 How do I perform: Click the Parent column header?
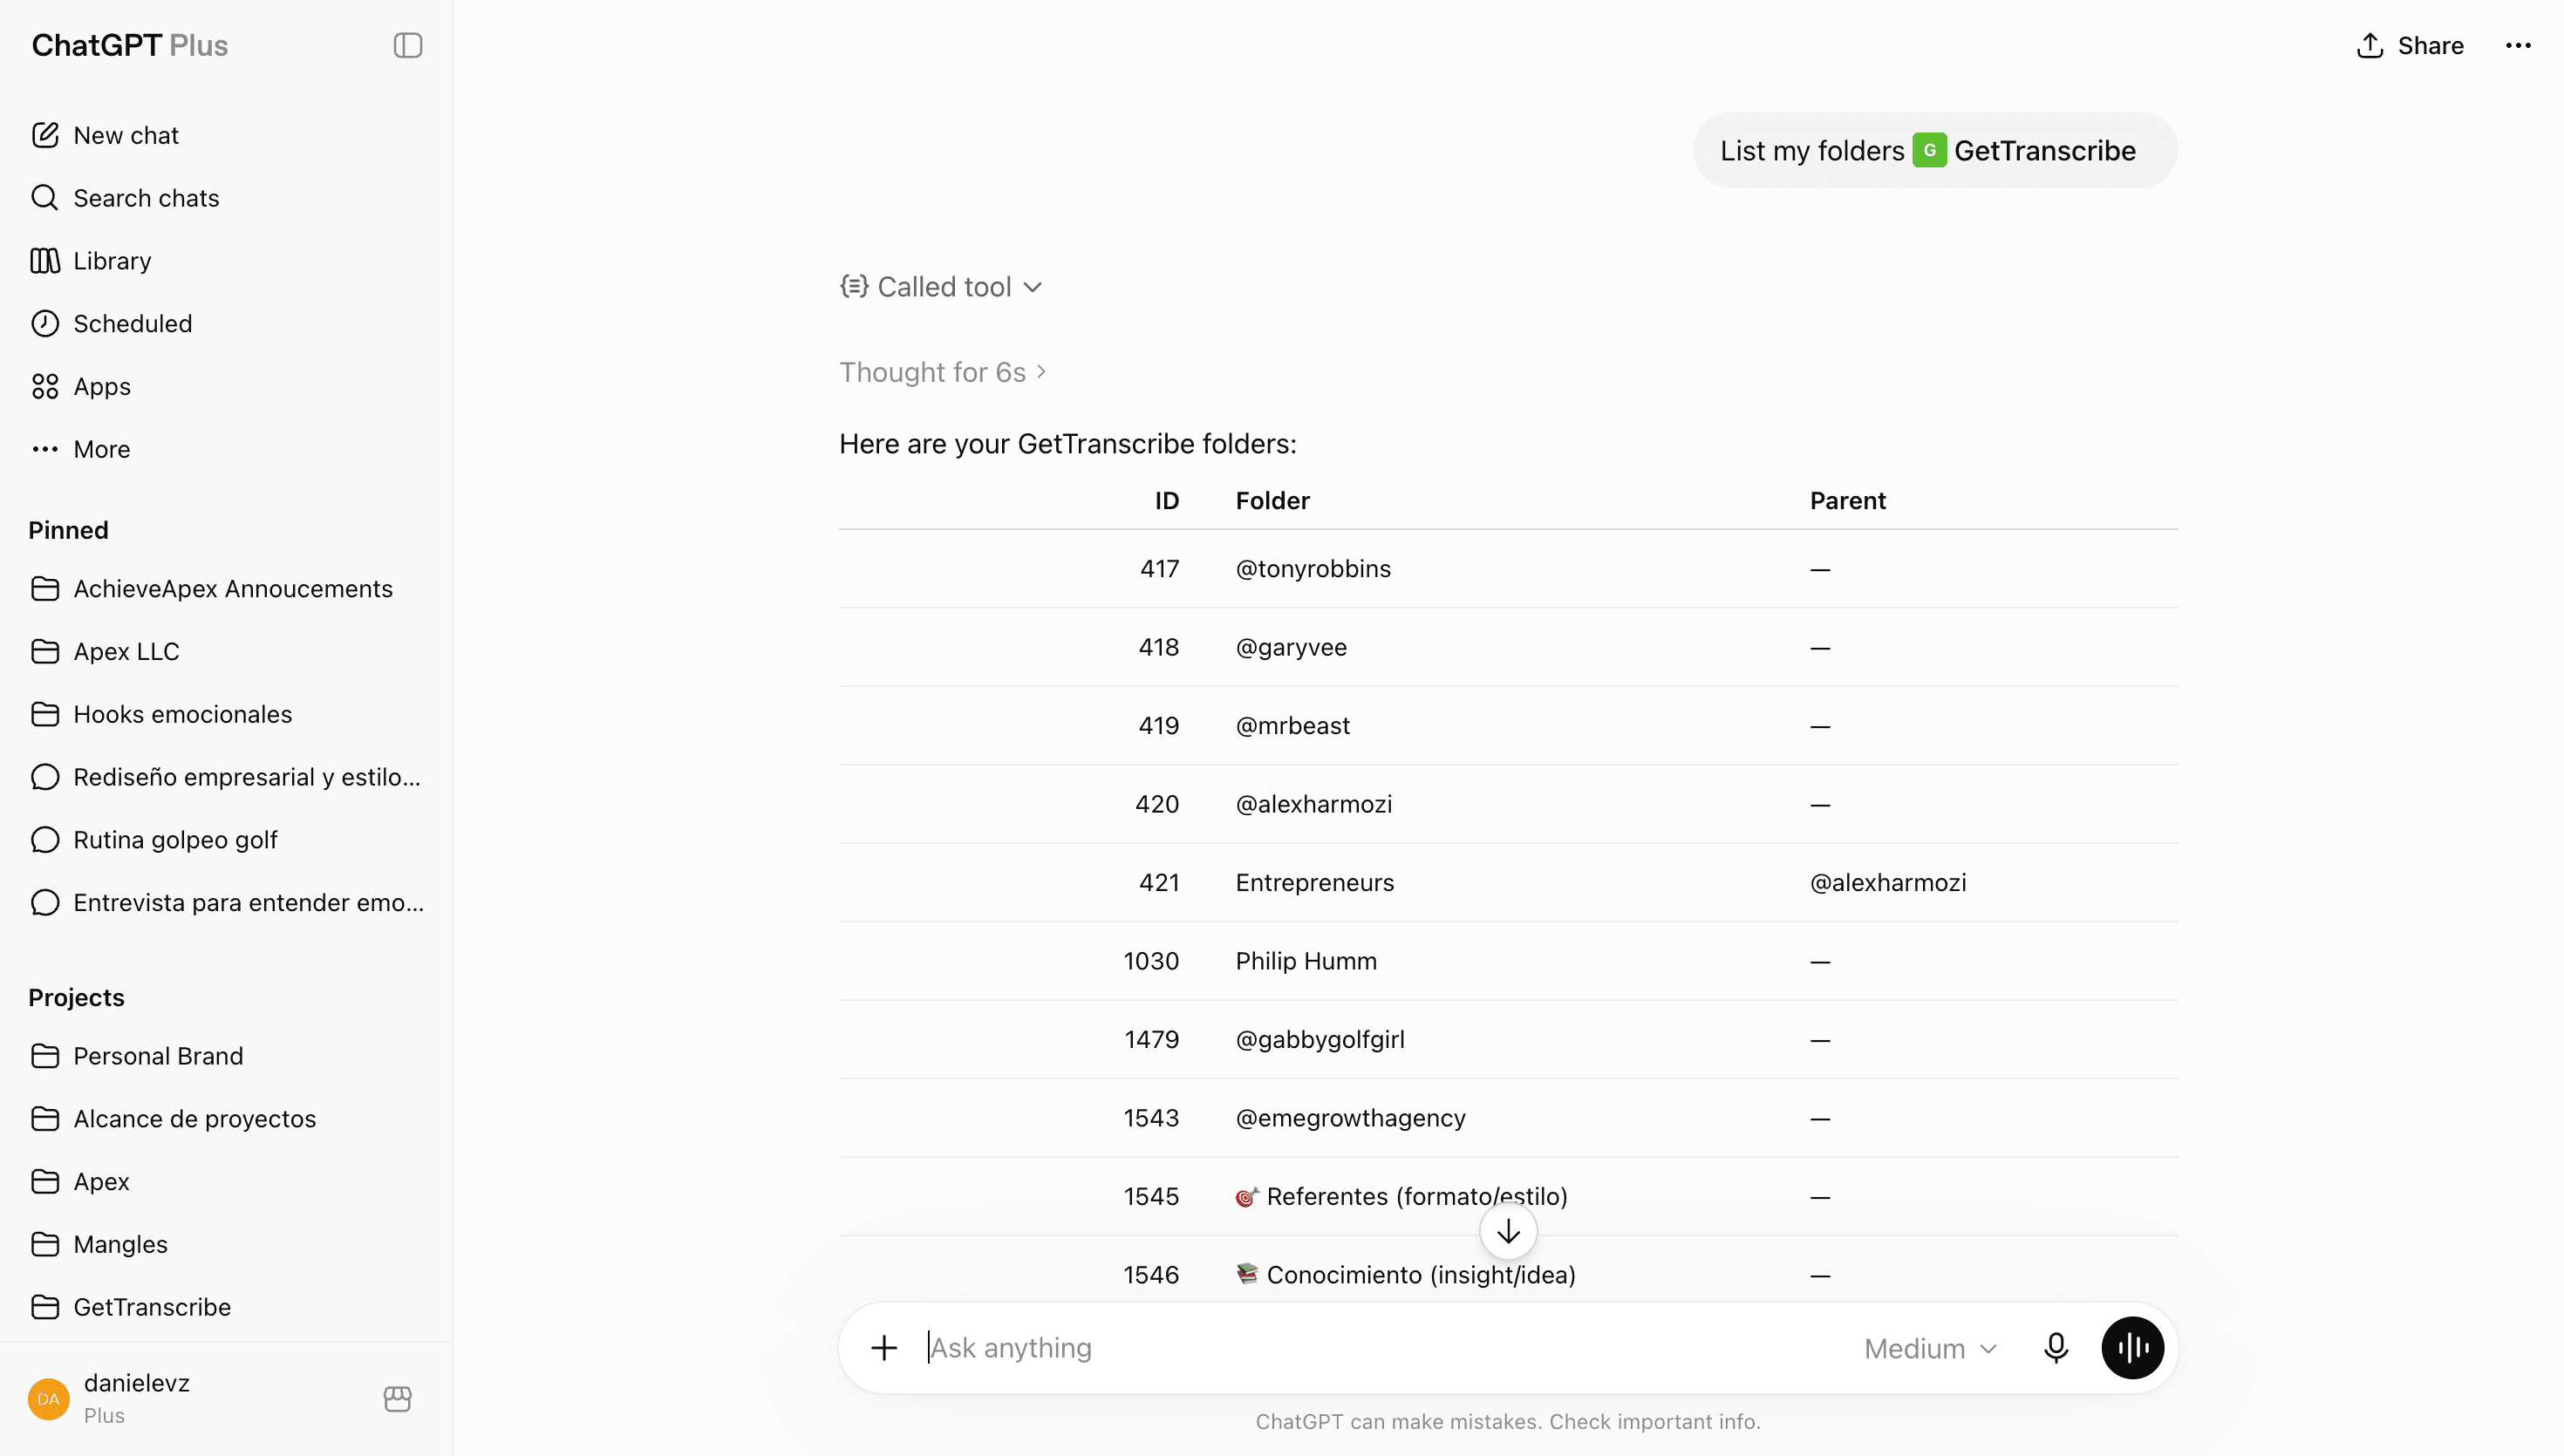[1848, 502]
